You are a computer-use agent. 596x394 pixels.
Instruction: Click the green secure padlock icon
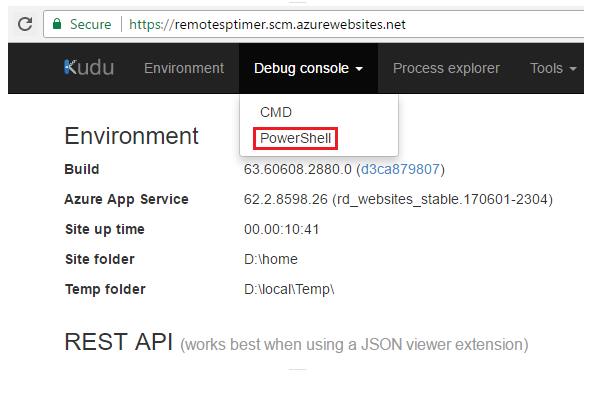[57, 24]
